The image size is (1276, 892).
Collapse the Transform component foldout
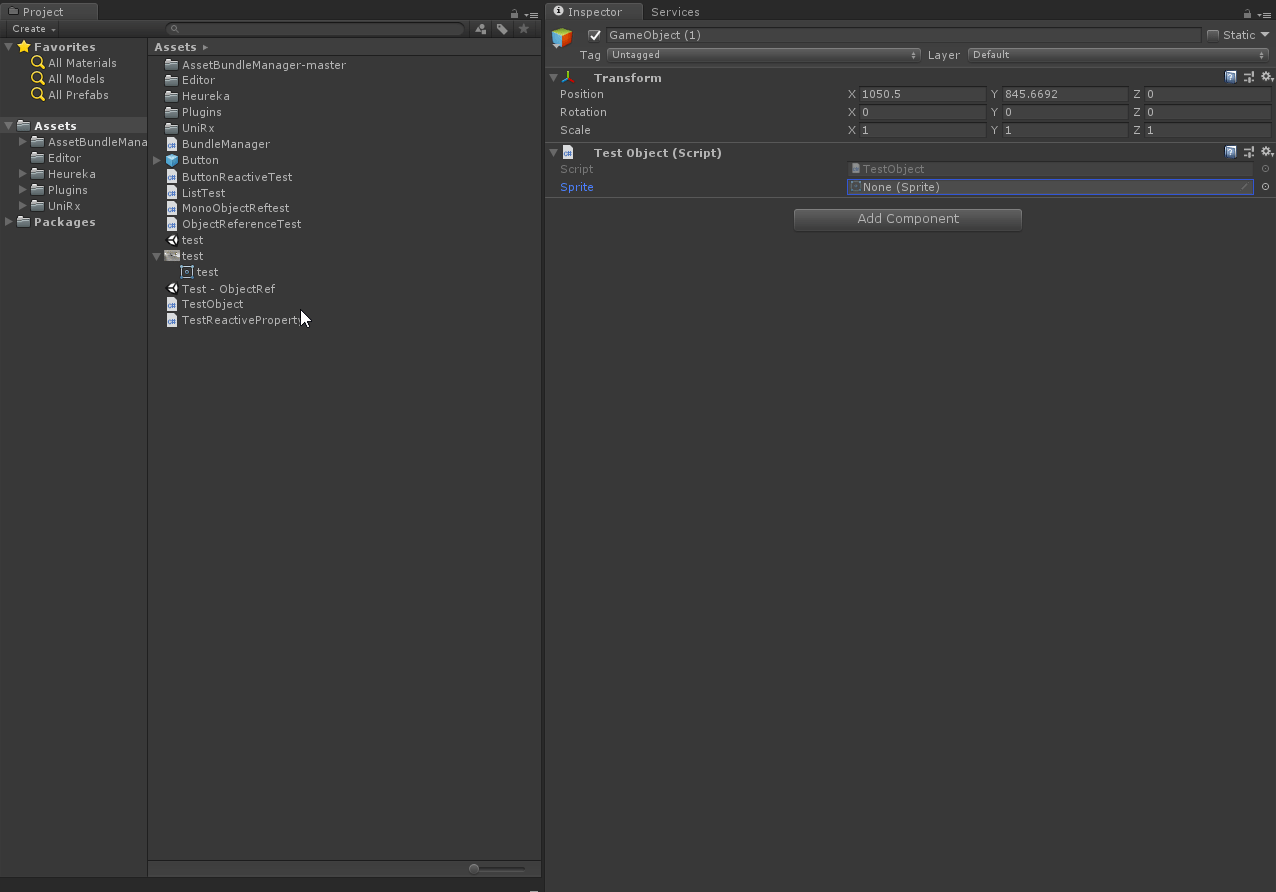tap(553, 77)
